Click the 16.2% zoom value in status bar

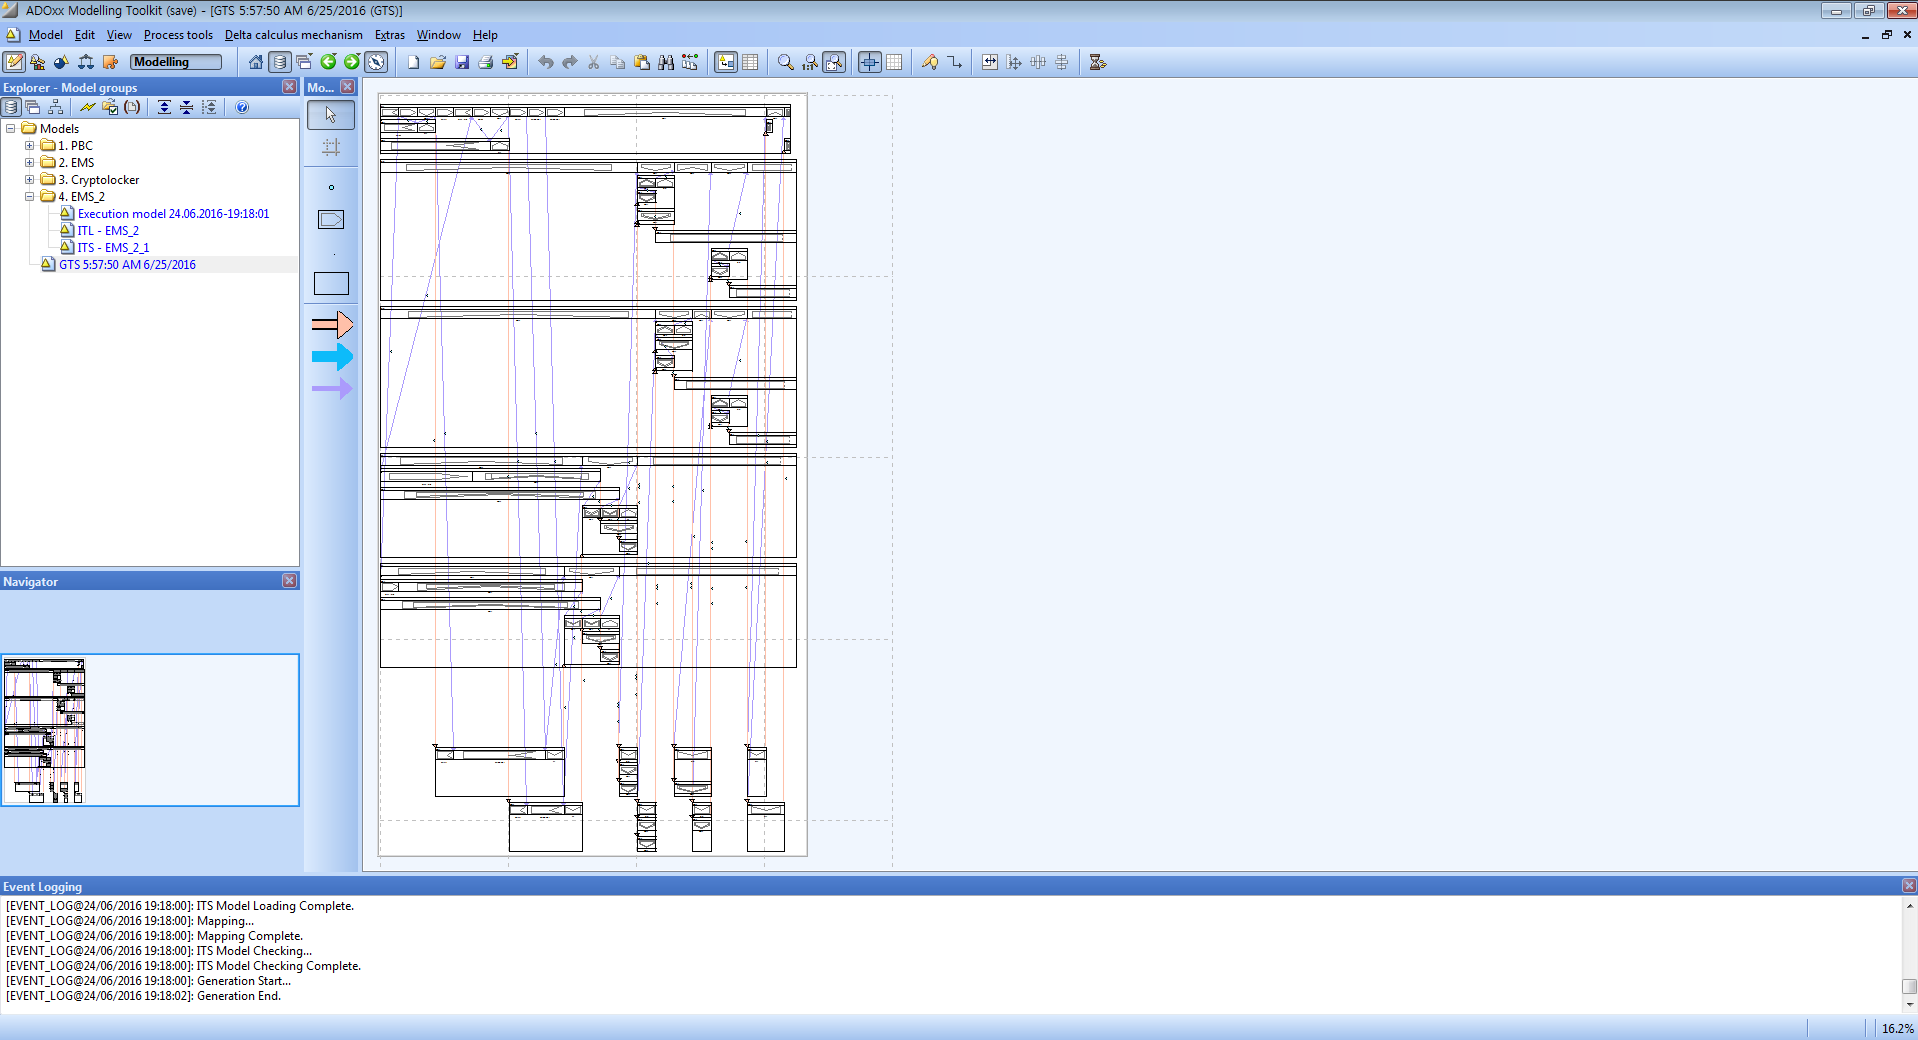pyautogui.click(x=1897, y=1028)
